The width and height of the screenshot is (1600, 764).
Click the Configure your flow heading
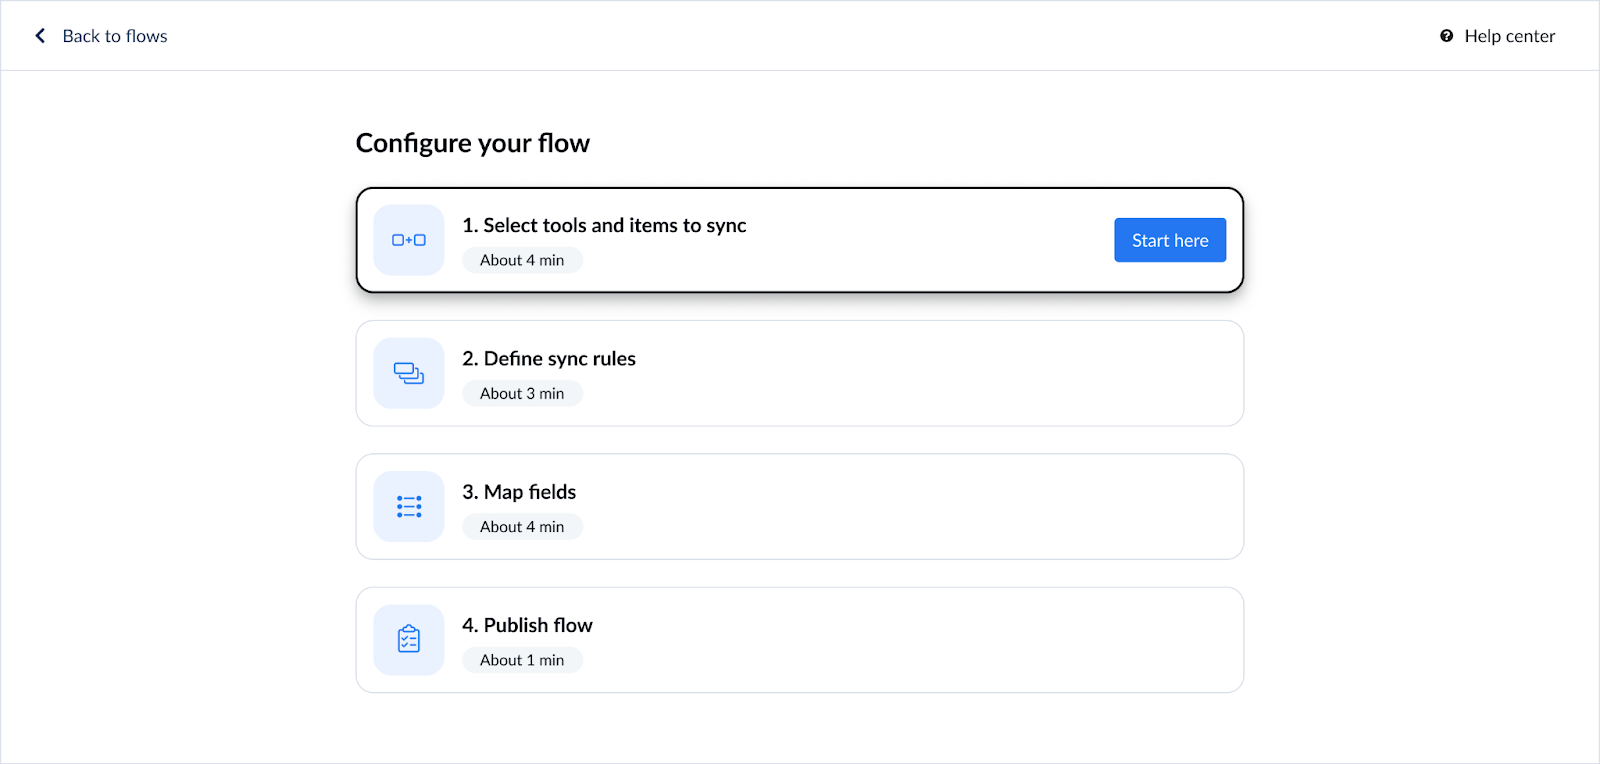pos(473,143)
